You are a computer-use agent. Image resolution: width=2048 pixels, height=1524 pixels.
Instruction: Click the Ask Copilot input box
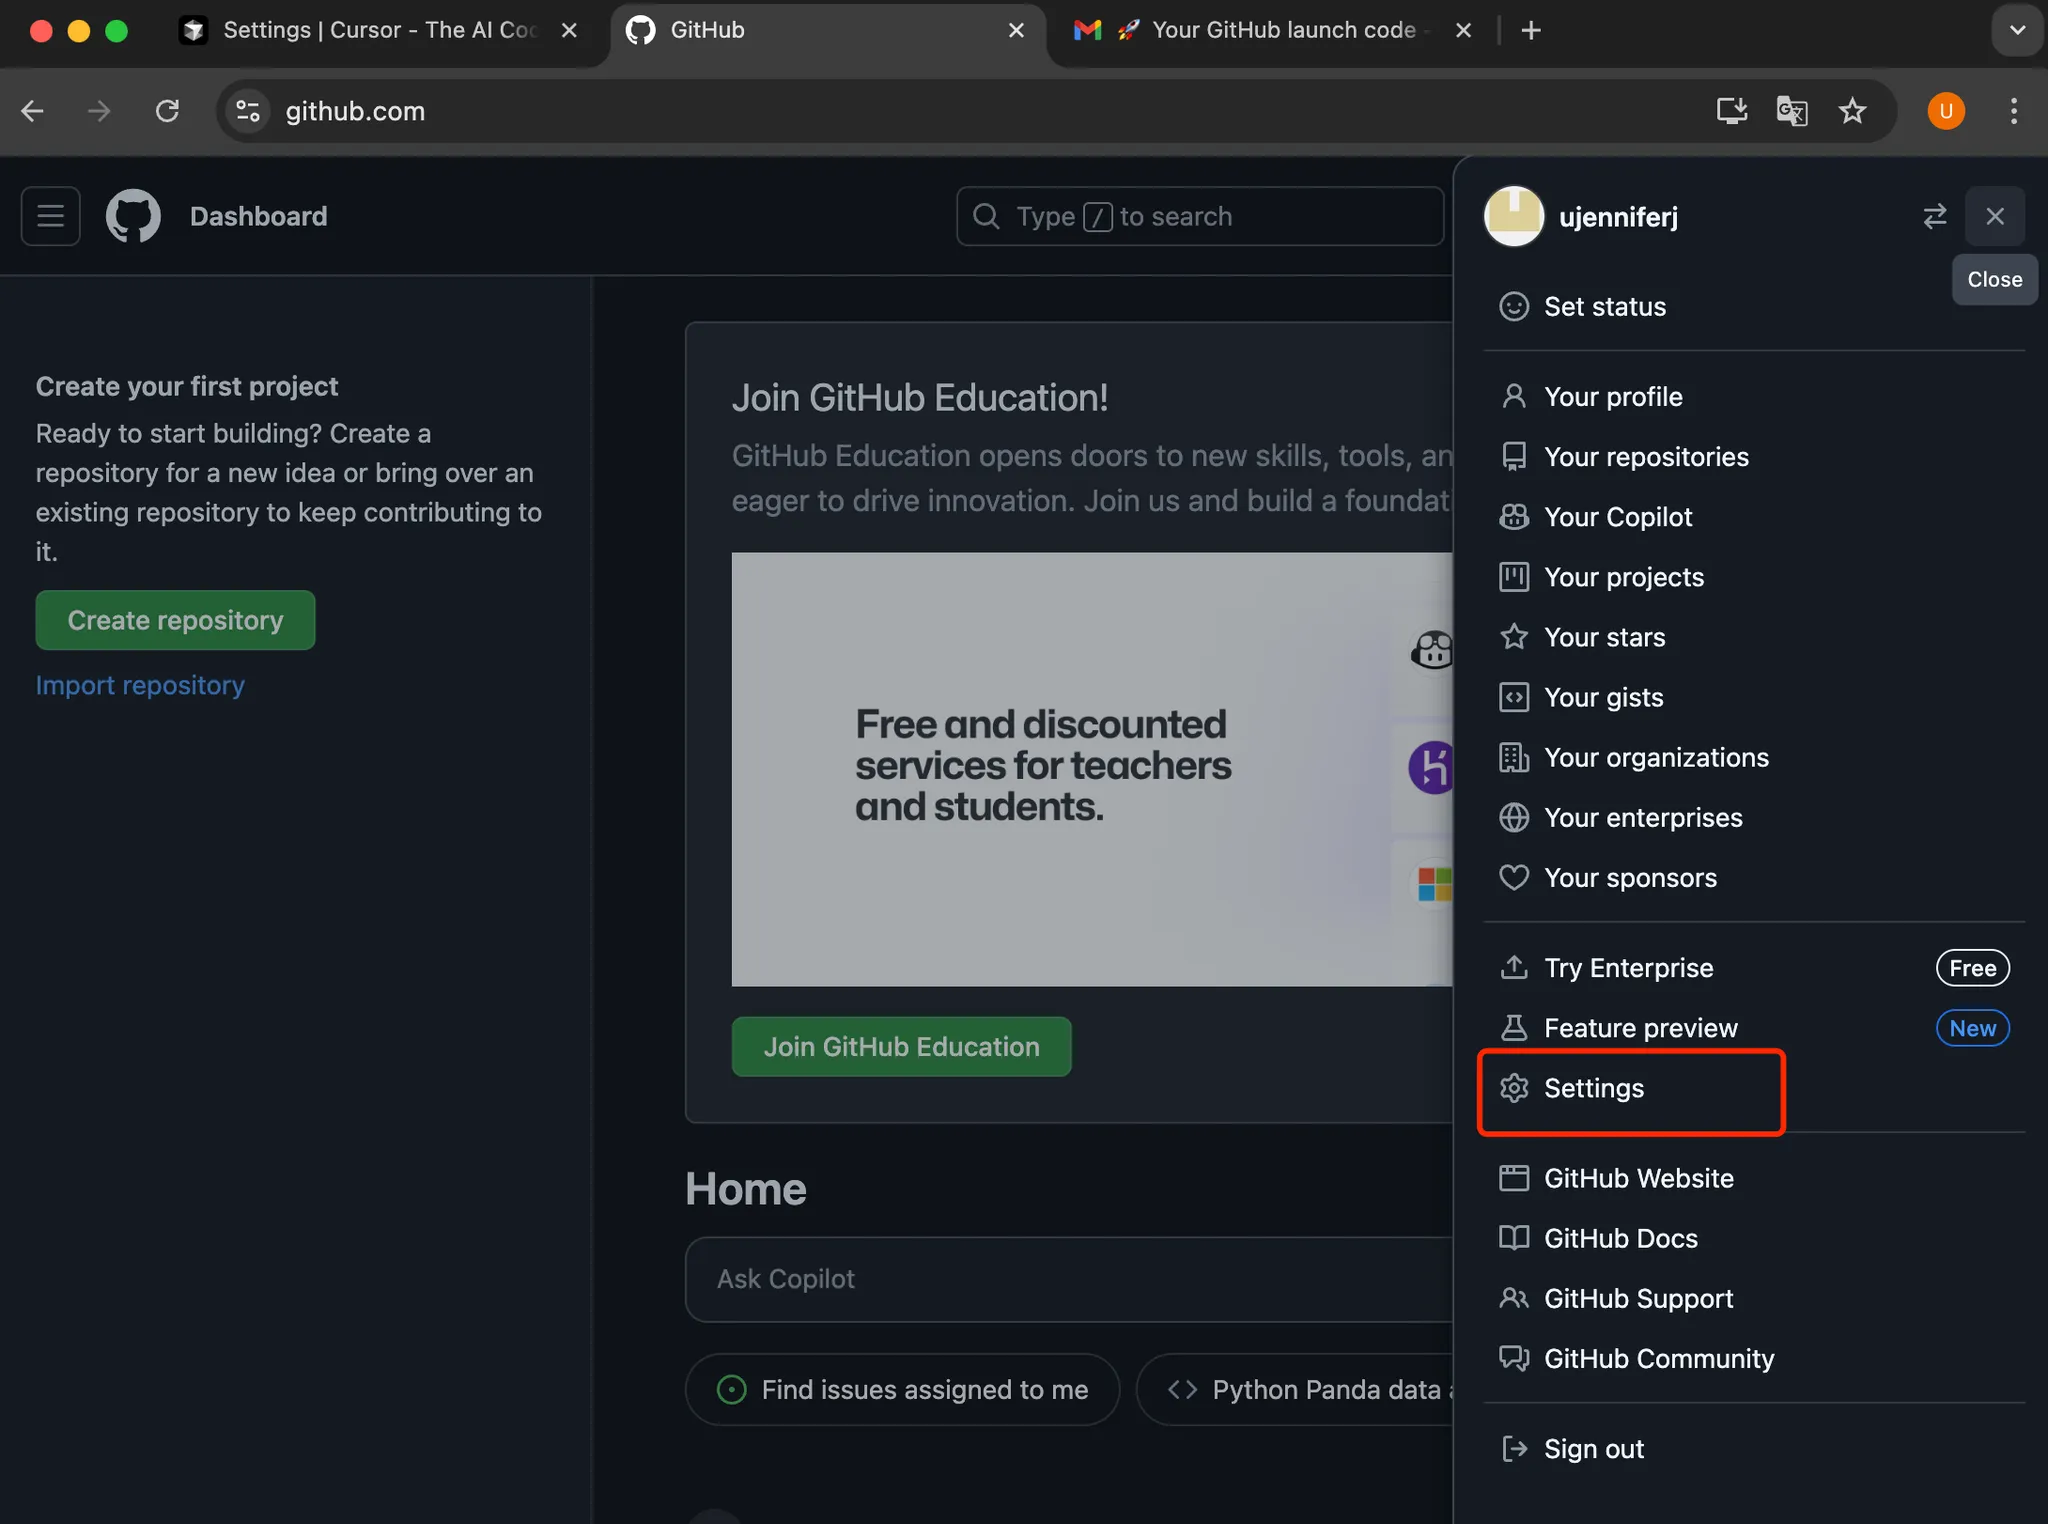tap(1068, 1279)
